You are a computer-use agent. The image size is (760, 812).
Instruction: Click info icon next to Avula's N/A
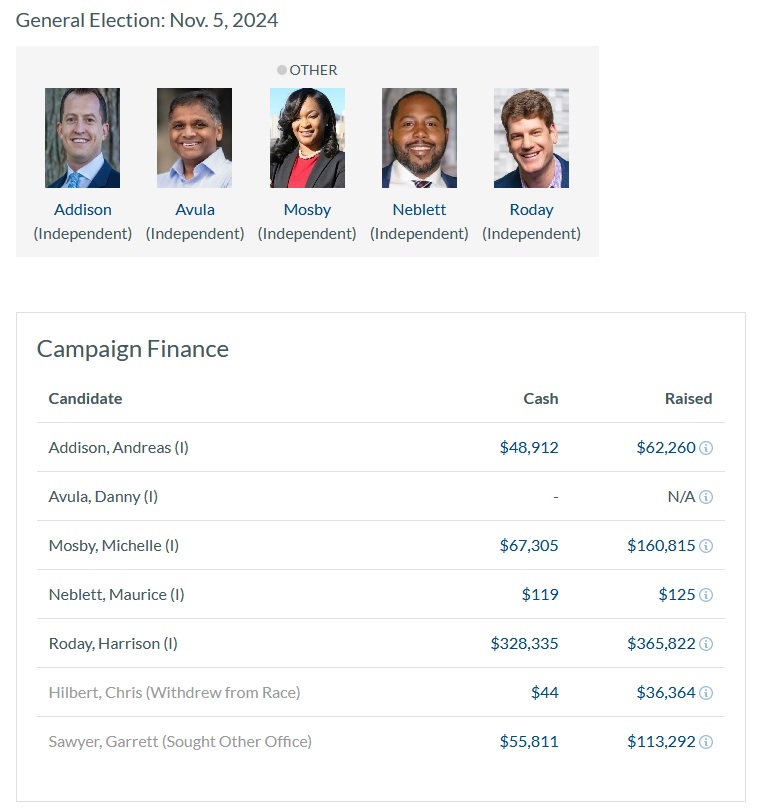click(706, 497)
